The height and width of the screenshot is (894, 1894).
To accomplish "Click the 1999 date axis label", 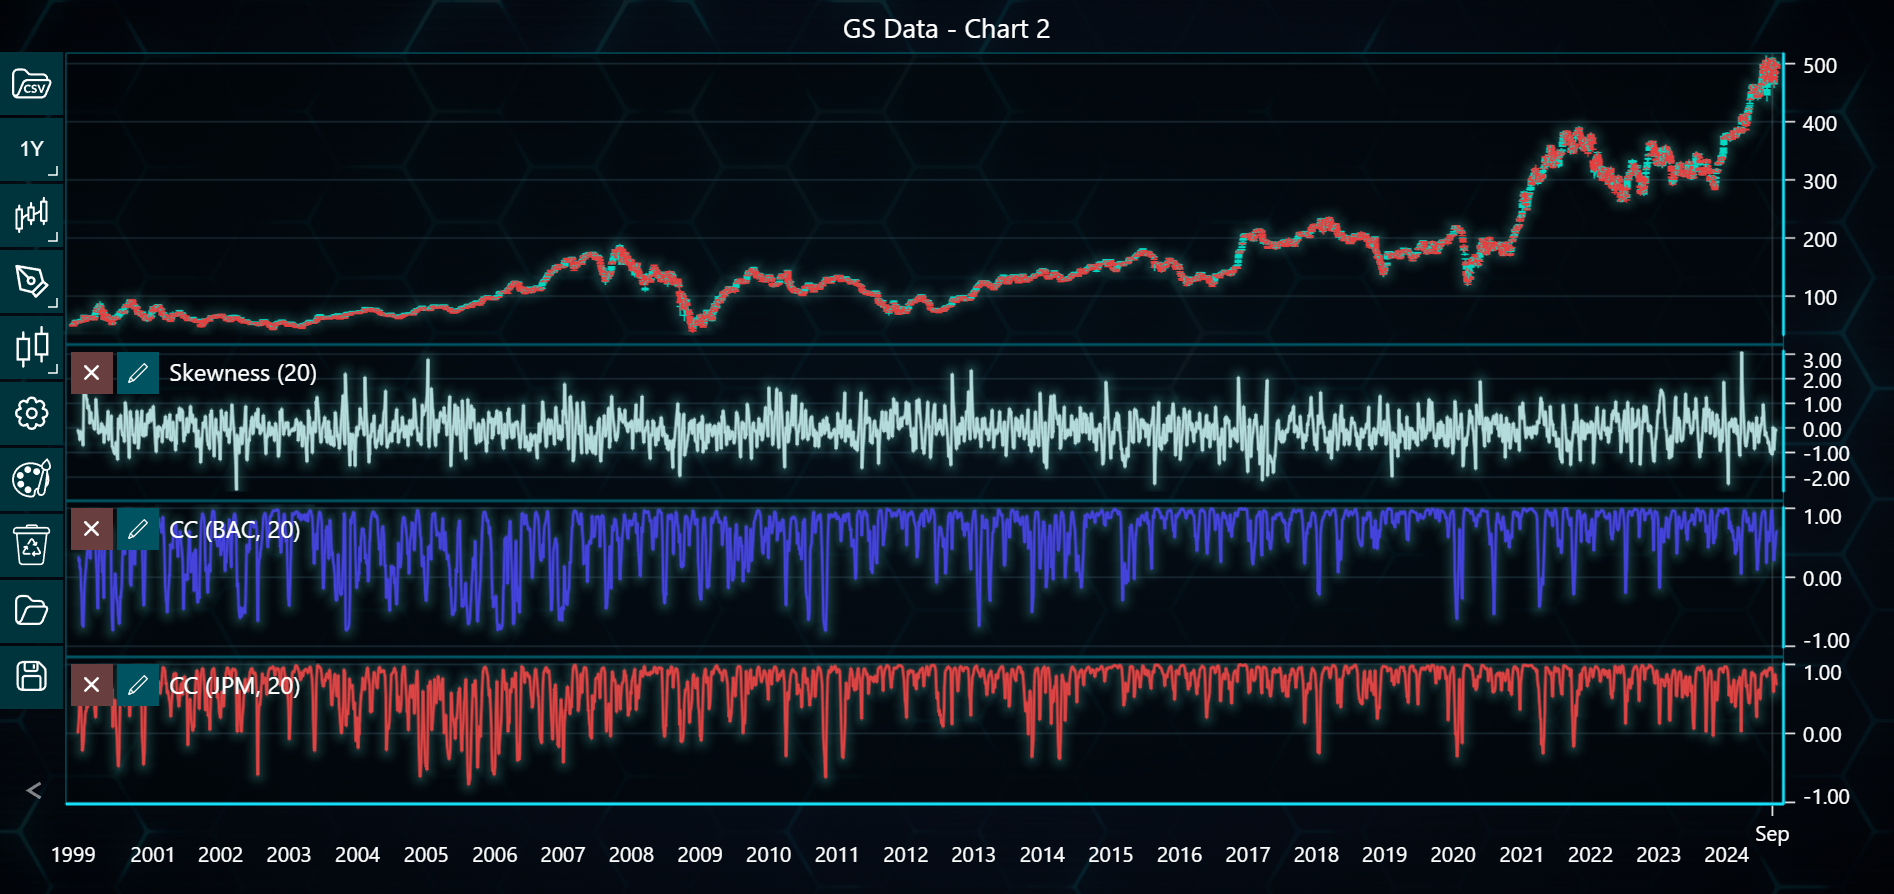I will coord(73,855).
